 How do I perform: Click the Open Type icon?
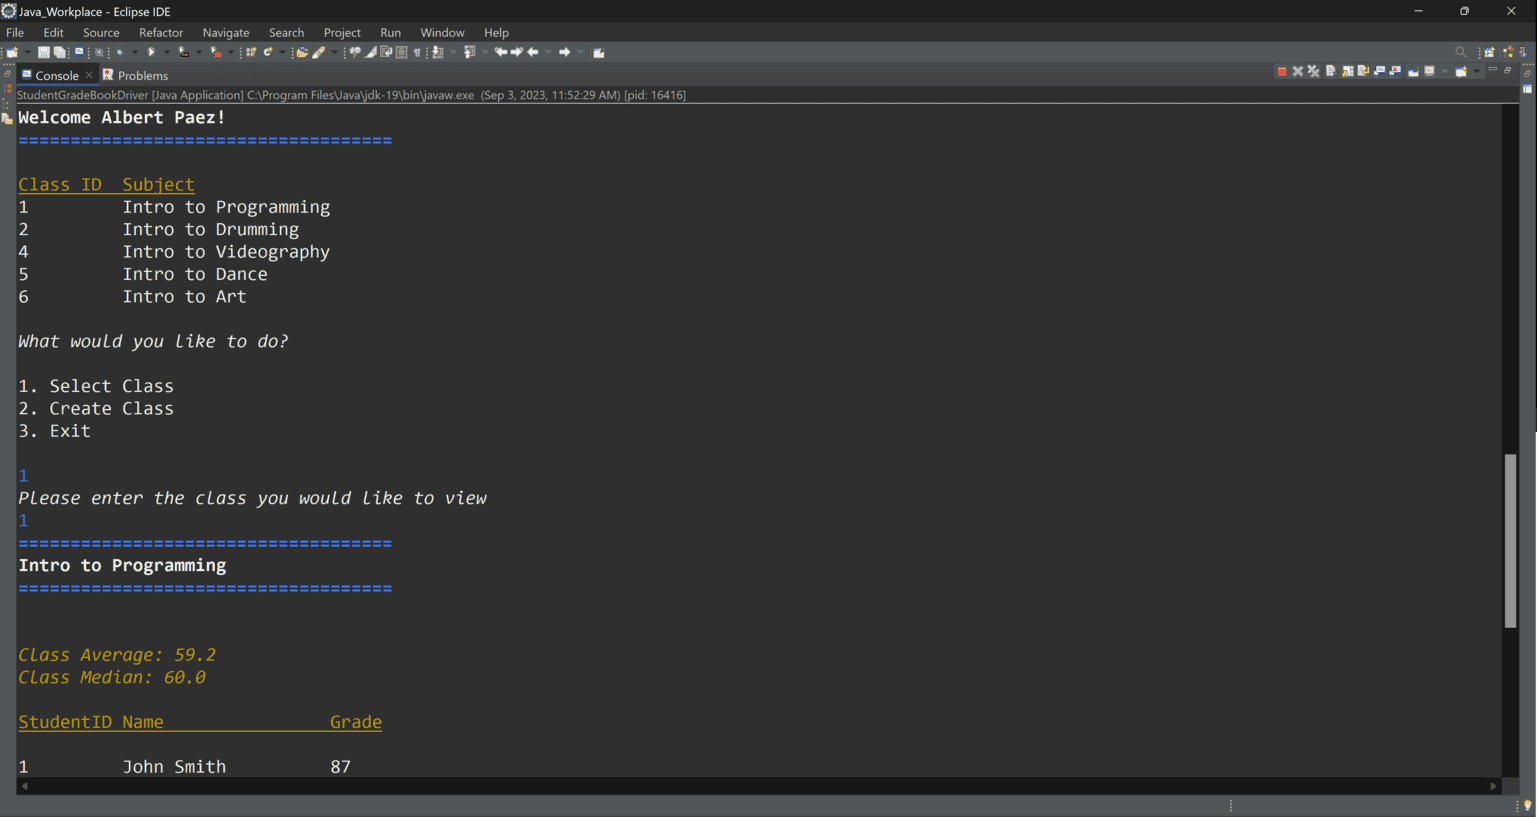click(302, 52)
